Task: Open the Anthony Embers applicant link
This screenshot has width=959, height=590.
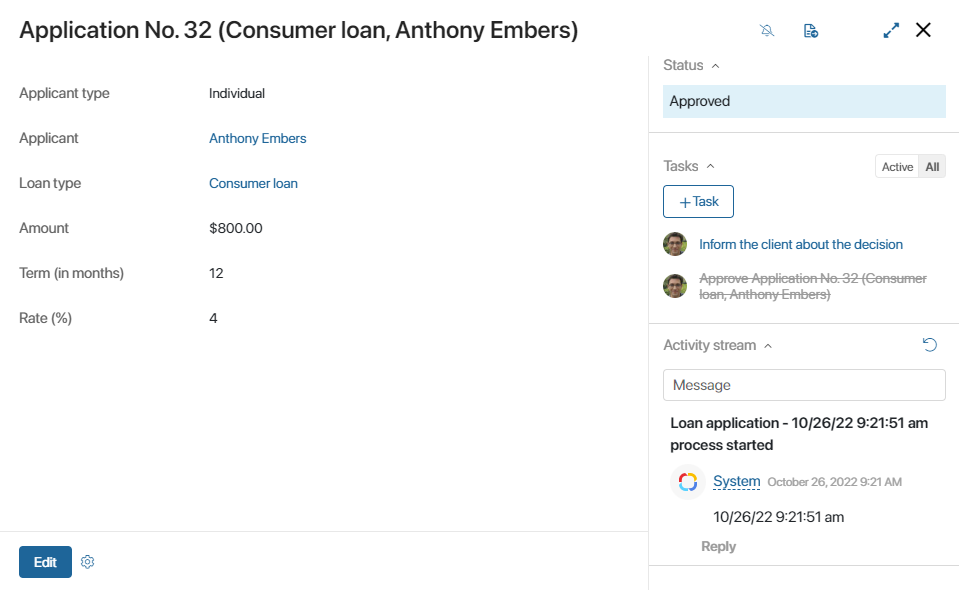Action: [x=257, y=138]
